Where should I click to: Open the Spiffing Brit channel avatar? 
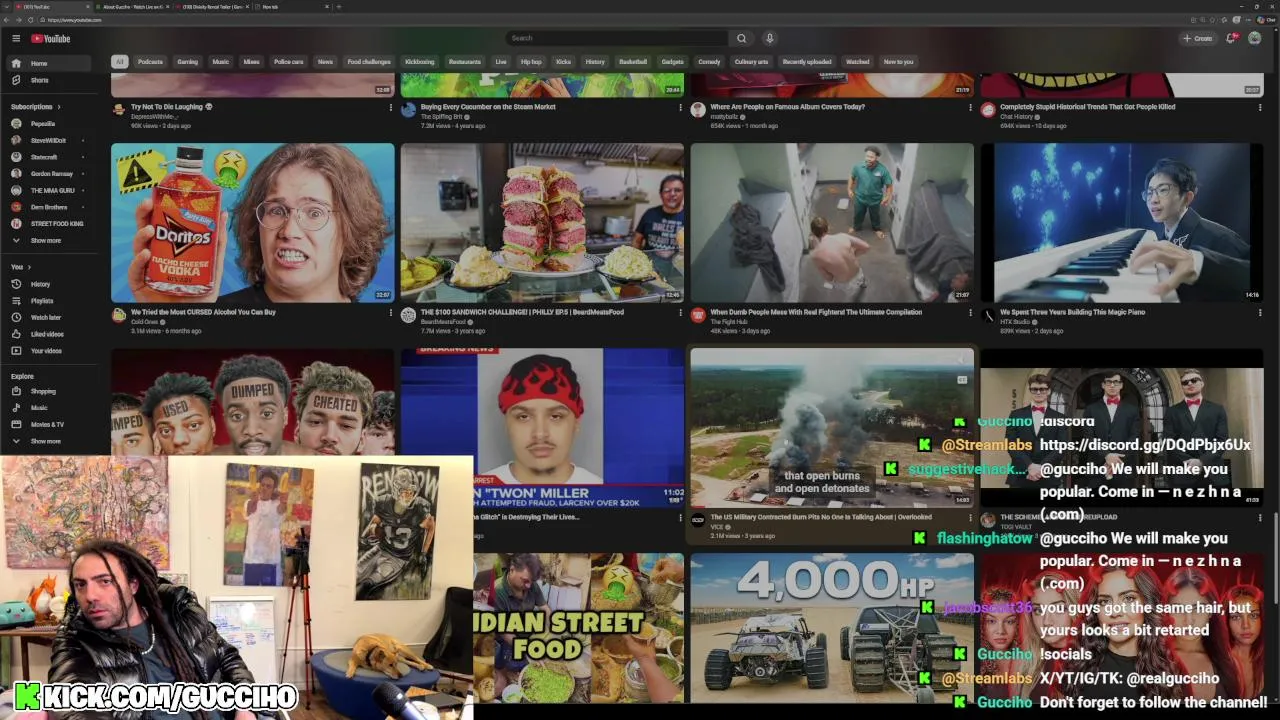[408, 110]
